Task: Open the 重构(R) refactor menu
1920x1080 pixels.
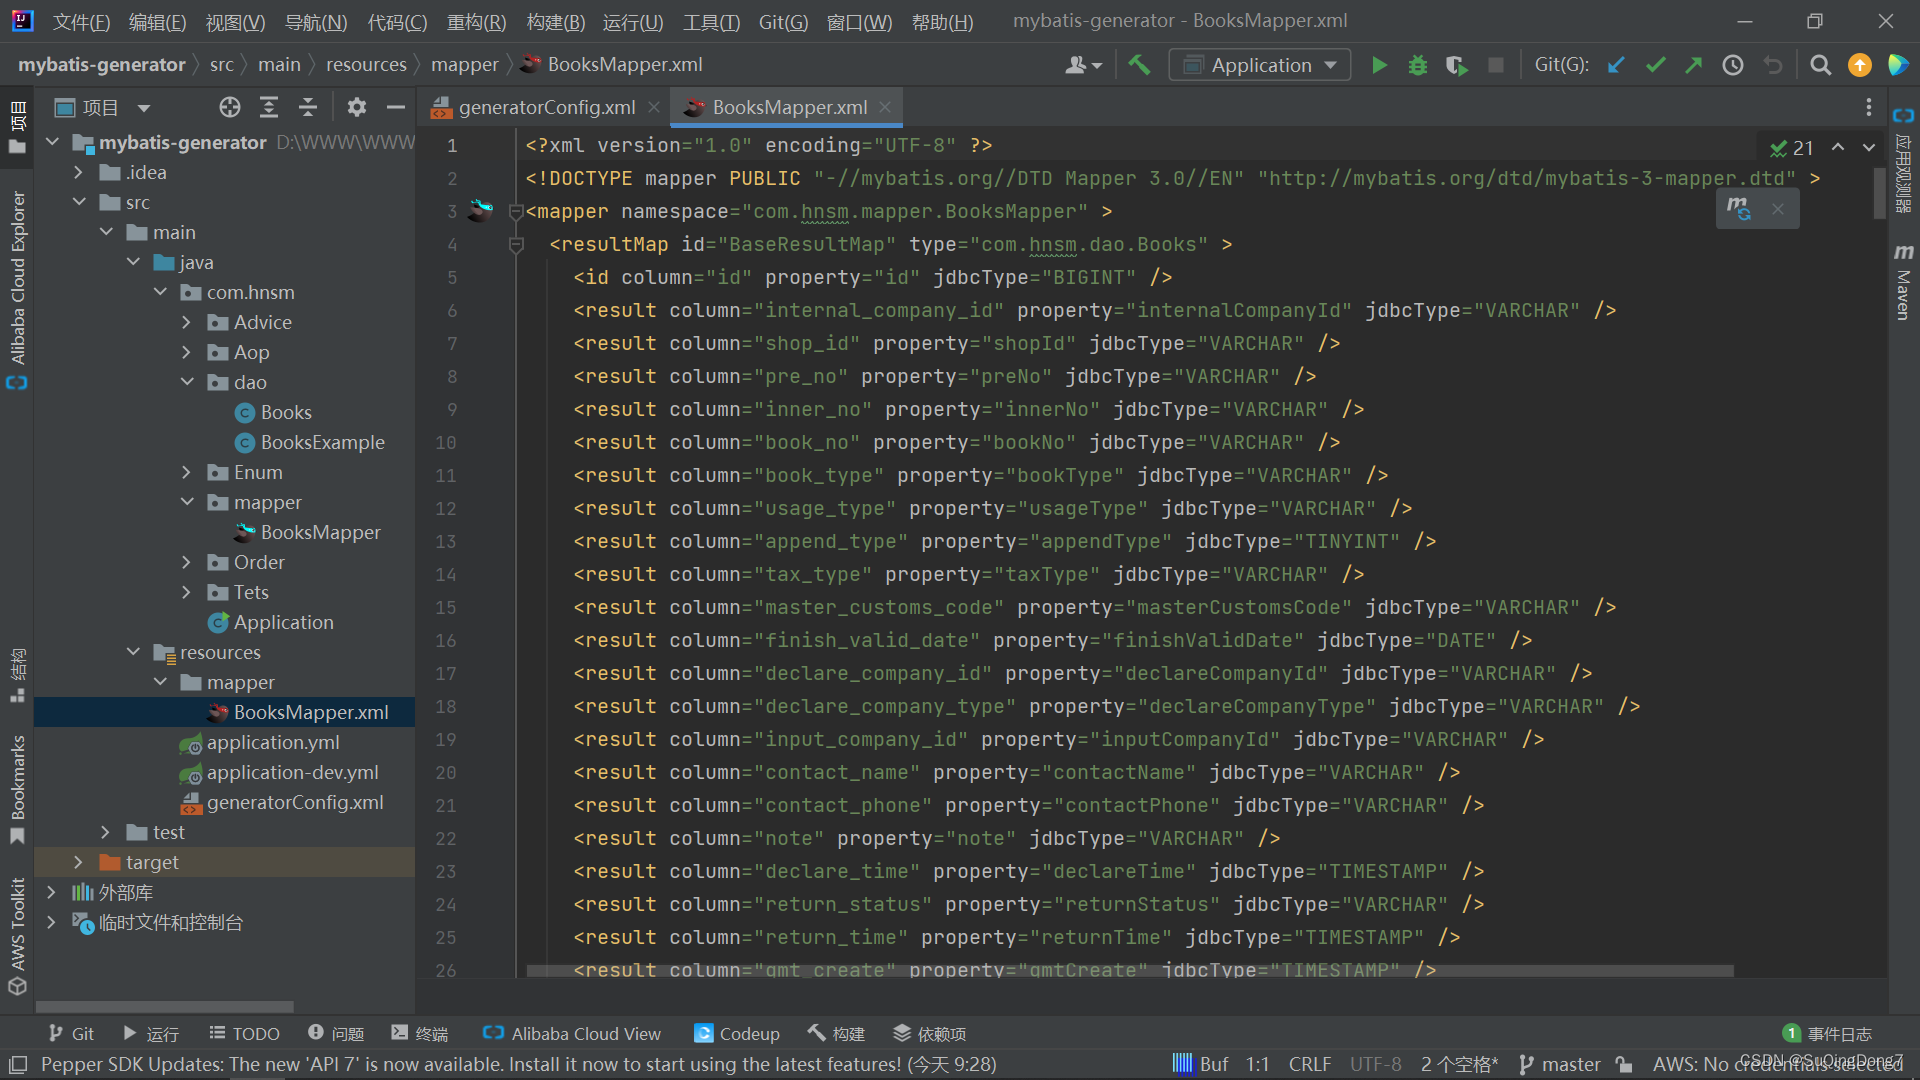Action: pyautogui.click(x=476, y=21)
